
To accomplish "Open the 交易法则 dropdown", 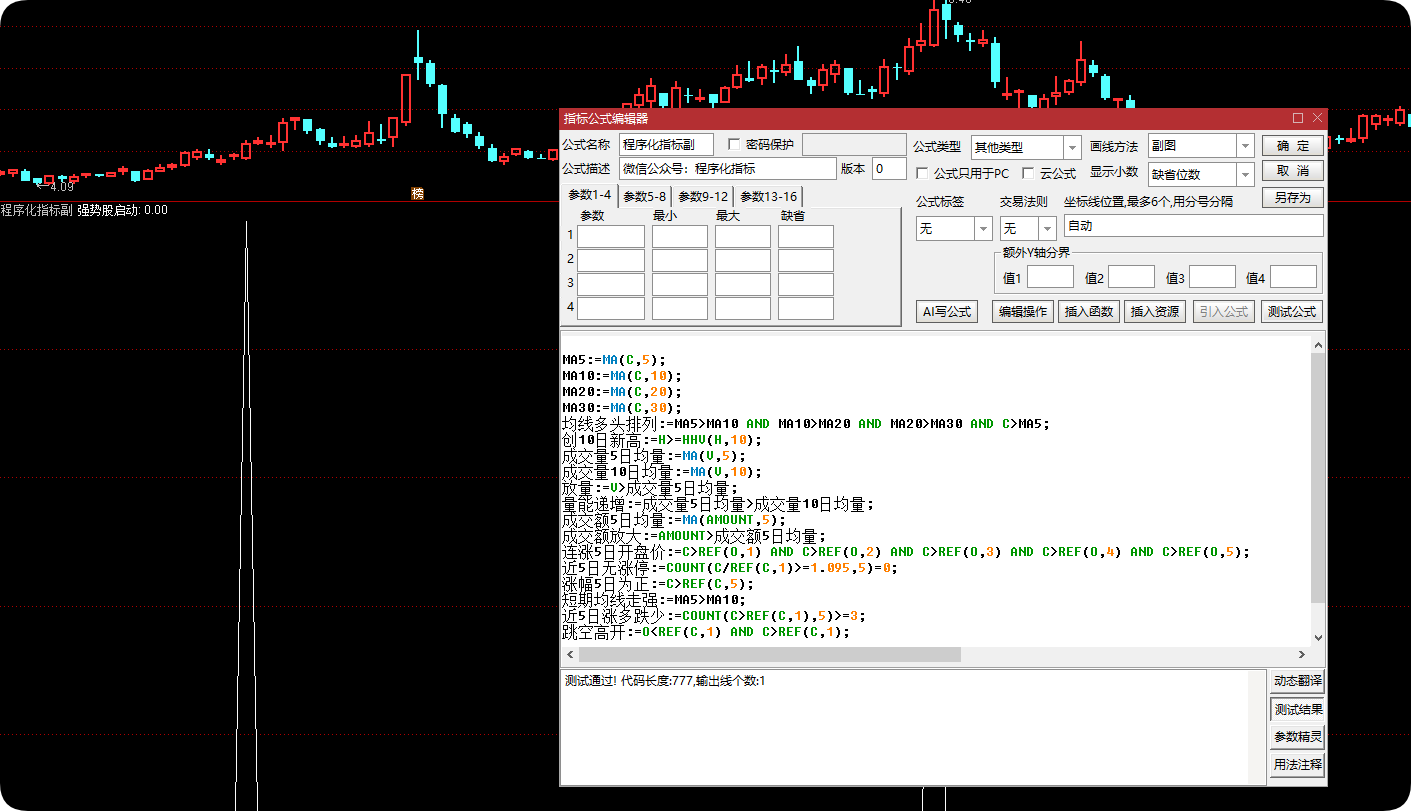I will click(x=1047, y=229).
